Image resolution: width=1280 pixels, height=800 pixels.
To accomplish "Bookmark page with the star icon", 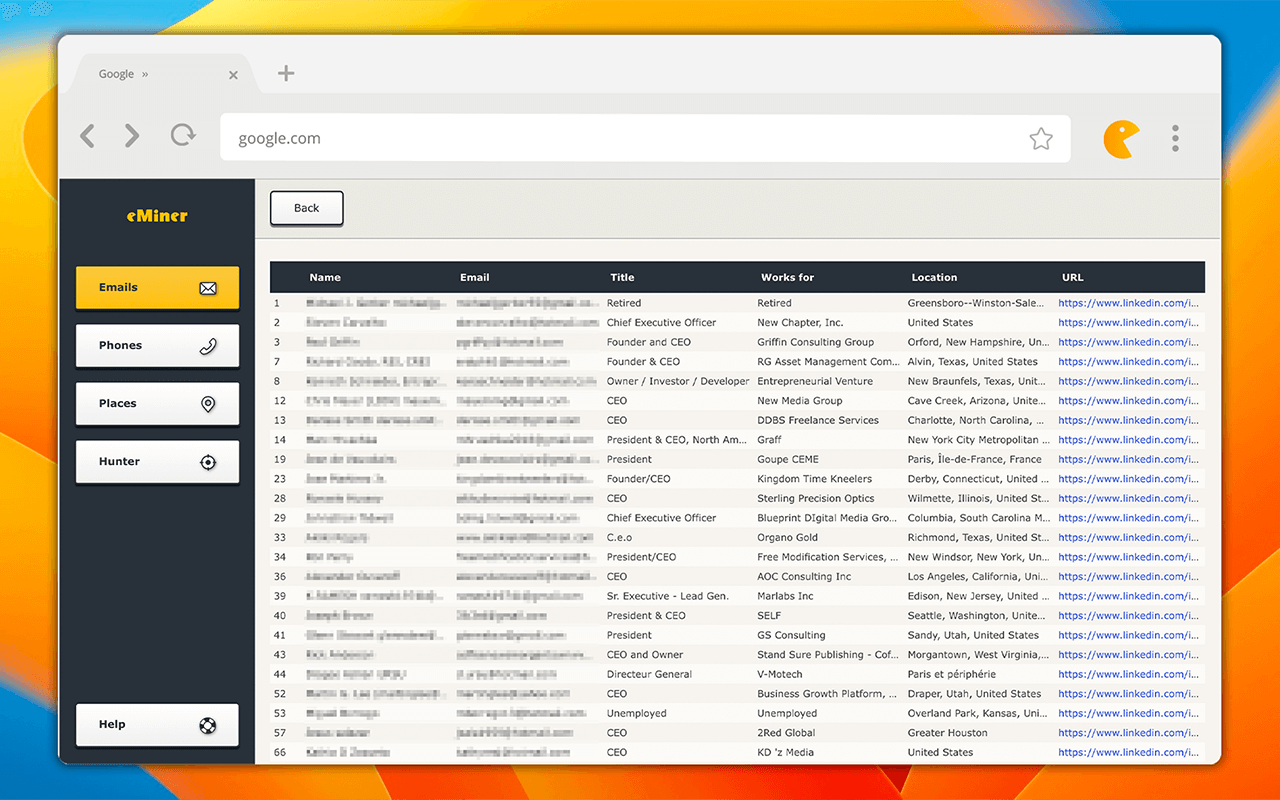I will pos(1041,139).
